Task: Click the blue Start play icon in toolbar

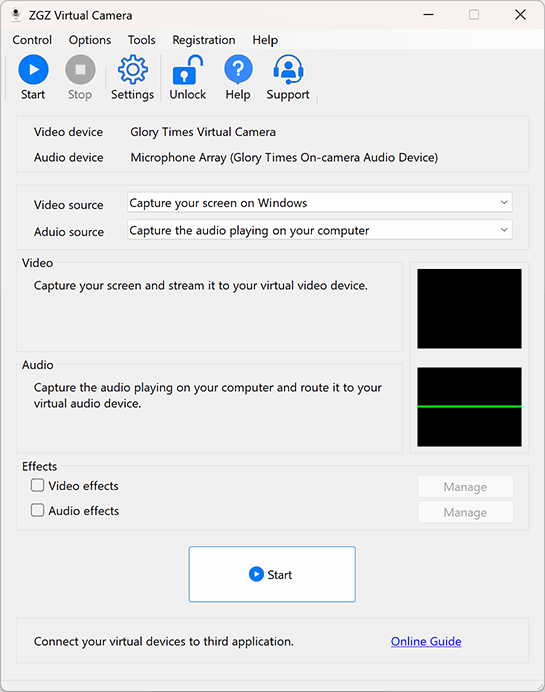Action: click(x=33, y=70)
